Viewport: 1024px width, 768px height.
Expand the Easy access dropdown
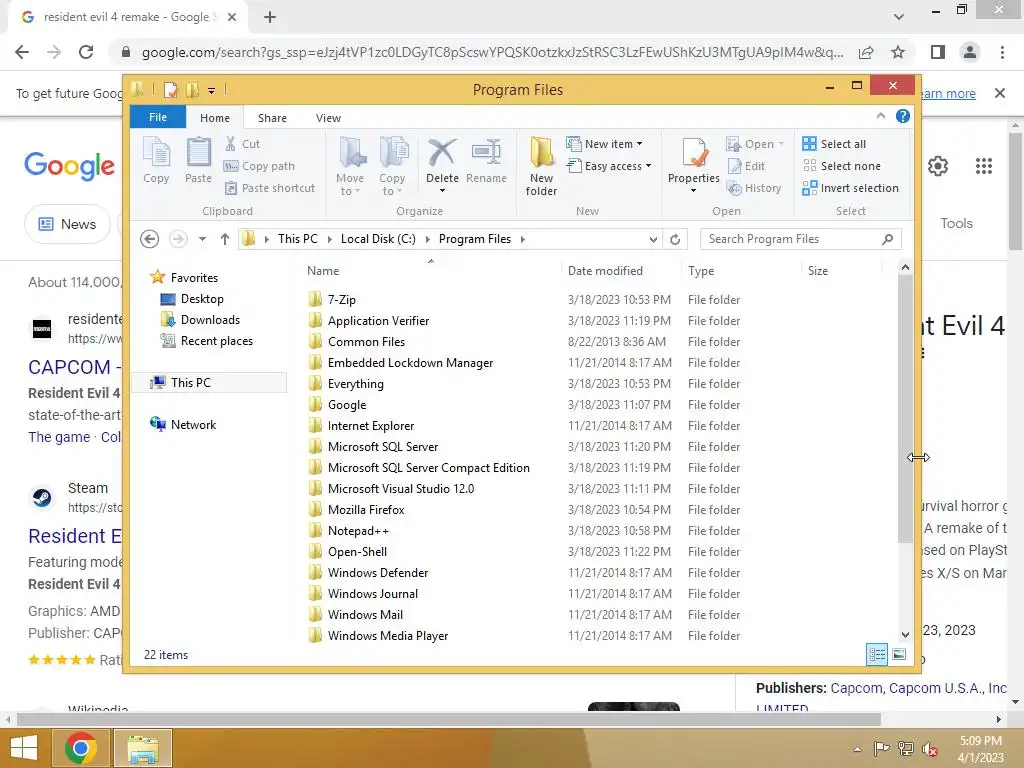tap(648, 166)
